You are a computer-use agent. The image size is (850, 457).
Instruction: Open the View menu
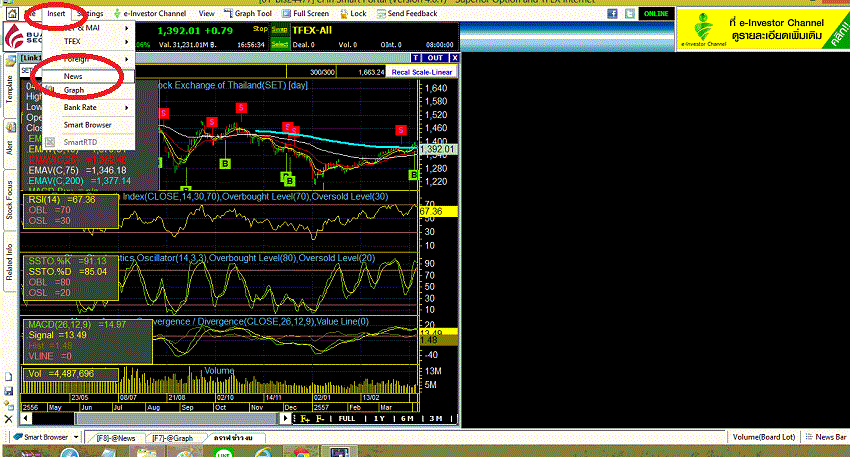pos(206,14)
